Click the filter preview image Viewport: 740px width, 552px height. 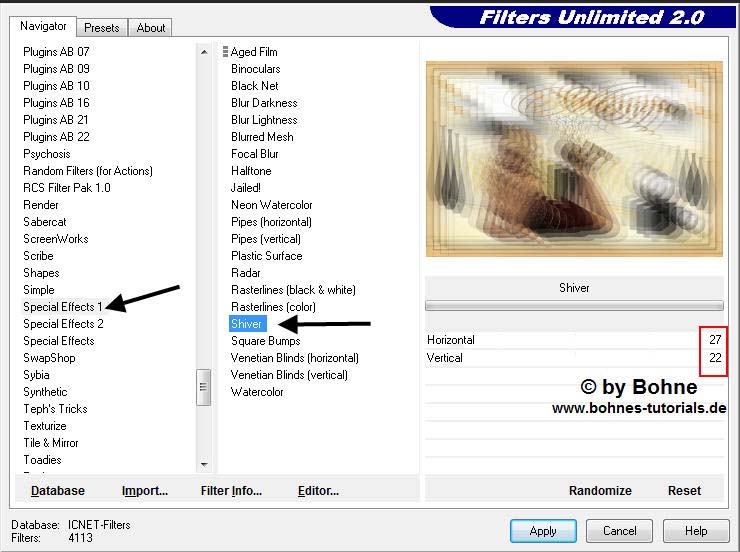pyautogui.click(x=574, y=158)
